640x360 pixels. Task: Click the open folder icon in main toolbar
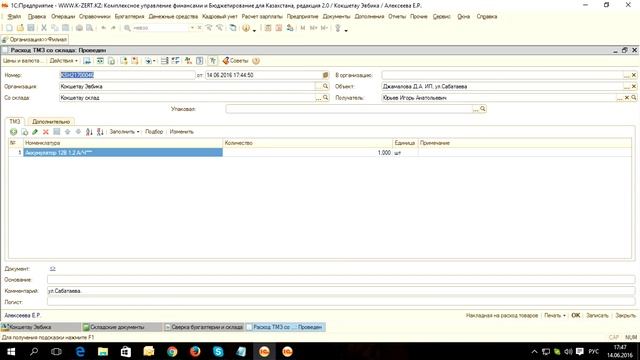(x=20, y=28)
